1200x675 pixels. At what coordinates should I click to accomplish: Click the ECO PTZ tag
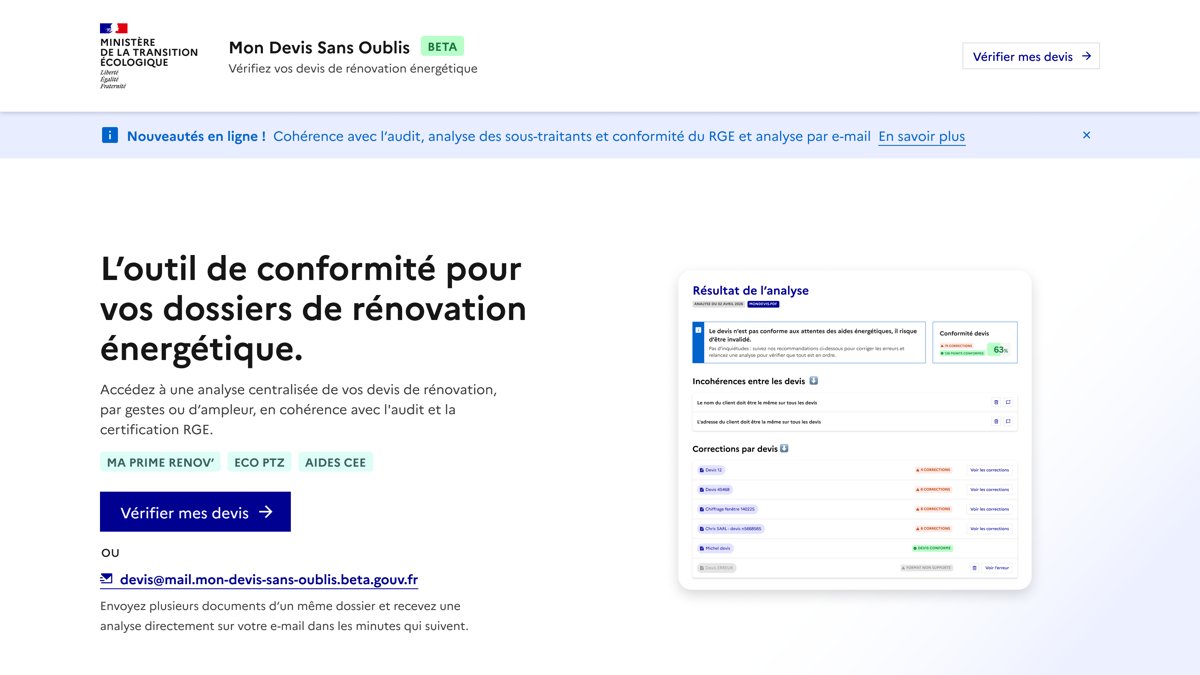(260, 462)
